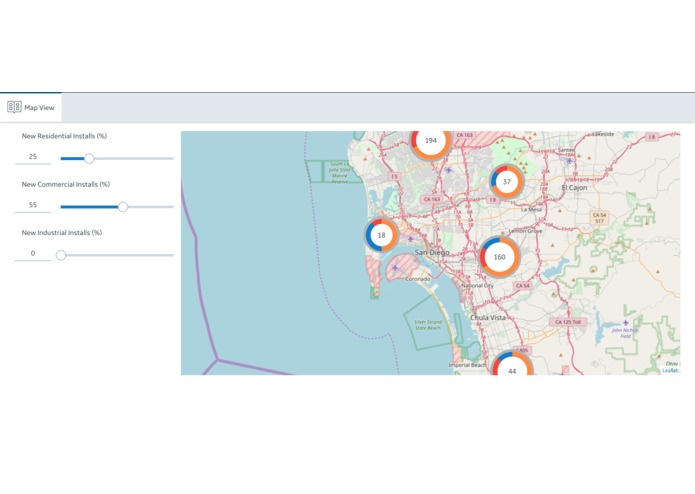Screen dimensions: 695x494
Task: Focus the industrial installs value field showing 0
Action: [33, 253]
